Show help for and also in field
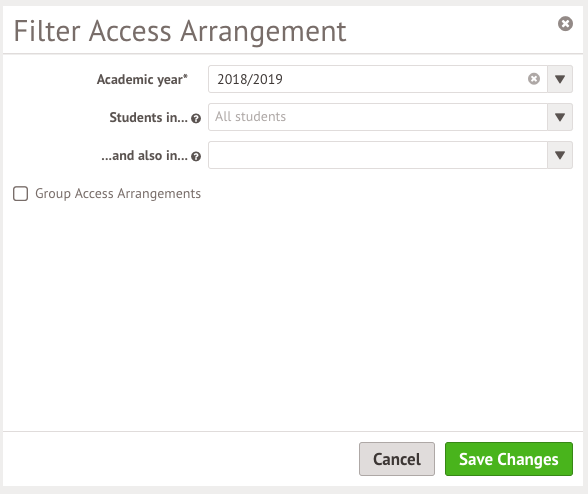 click(x=196, y=156)
